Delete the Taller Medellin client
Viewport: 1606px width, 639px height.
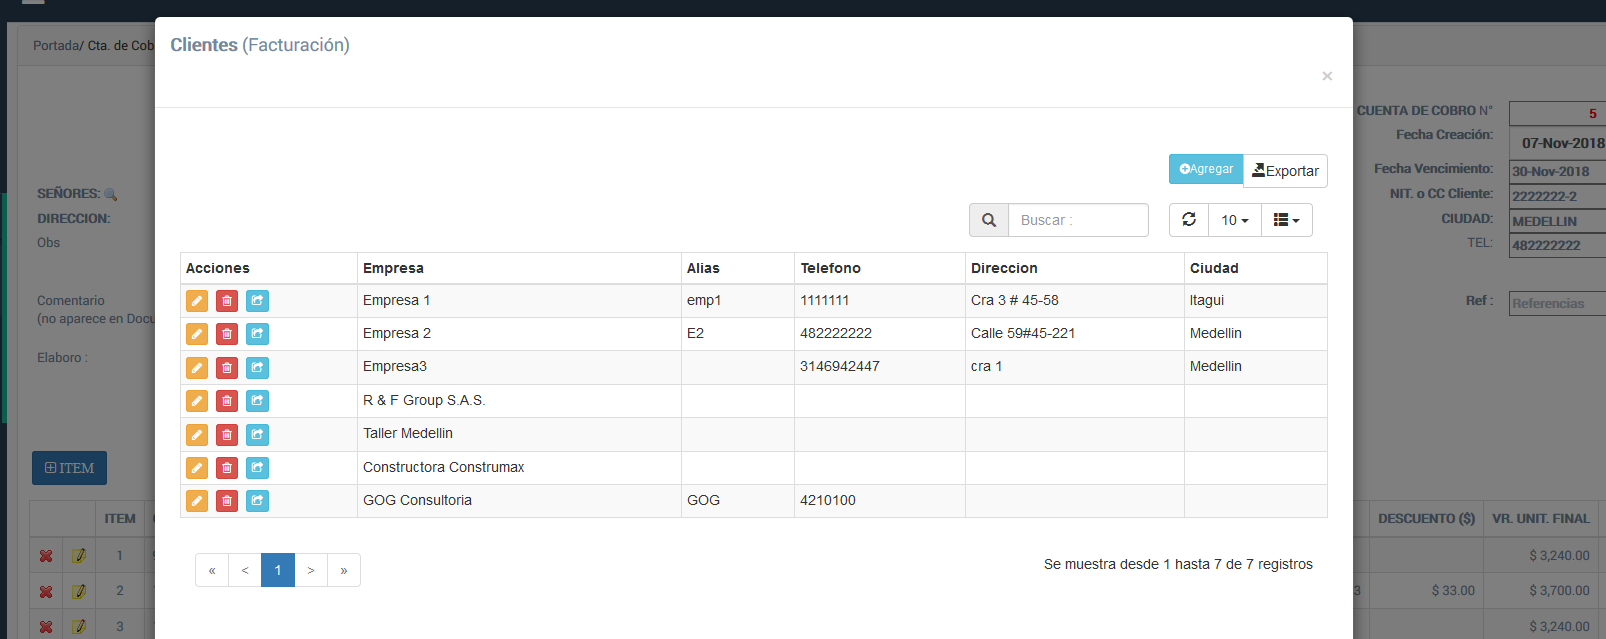[x=227, y=435]
